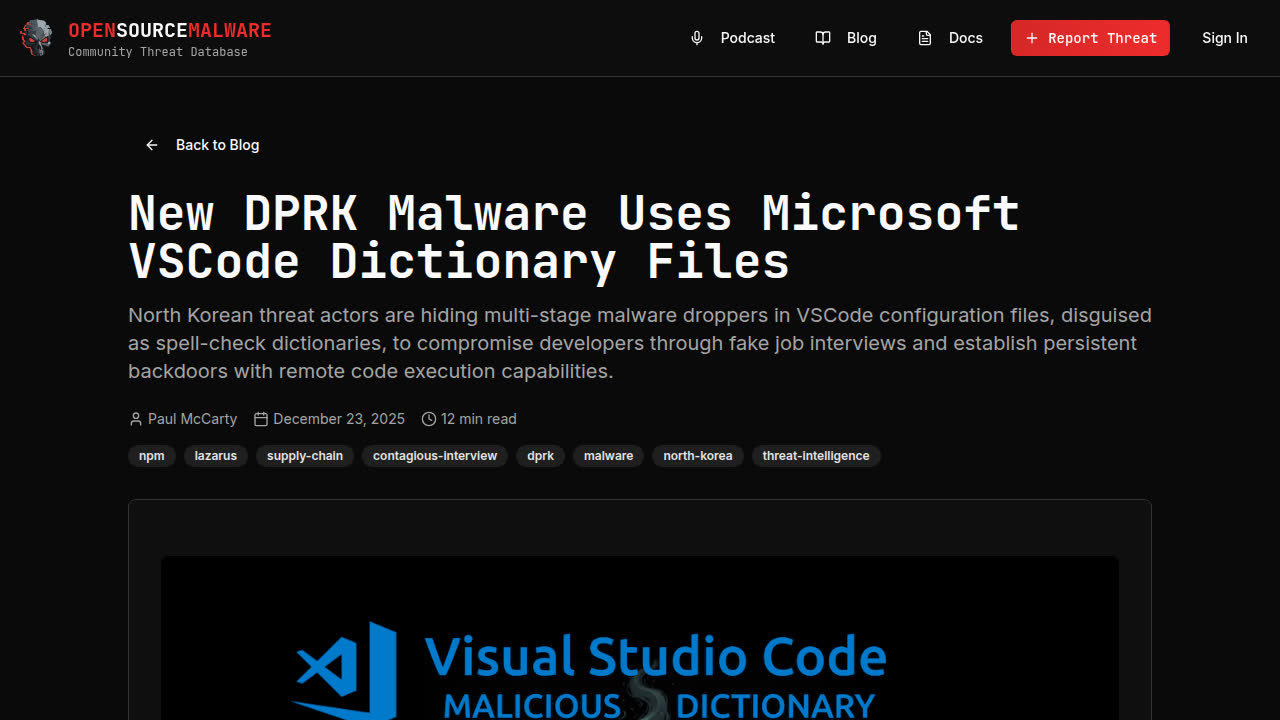Viewport: 1280px width, 720px height.
Task: Go Back to Blog
Action: point(202,145)
